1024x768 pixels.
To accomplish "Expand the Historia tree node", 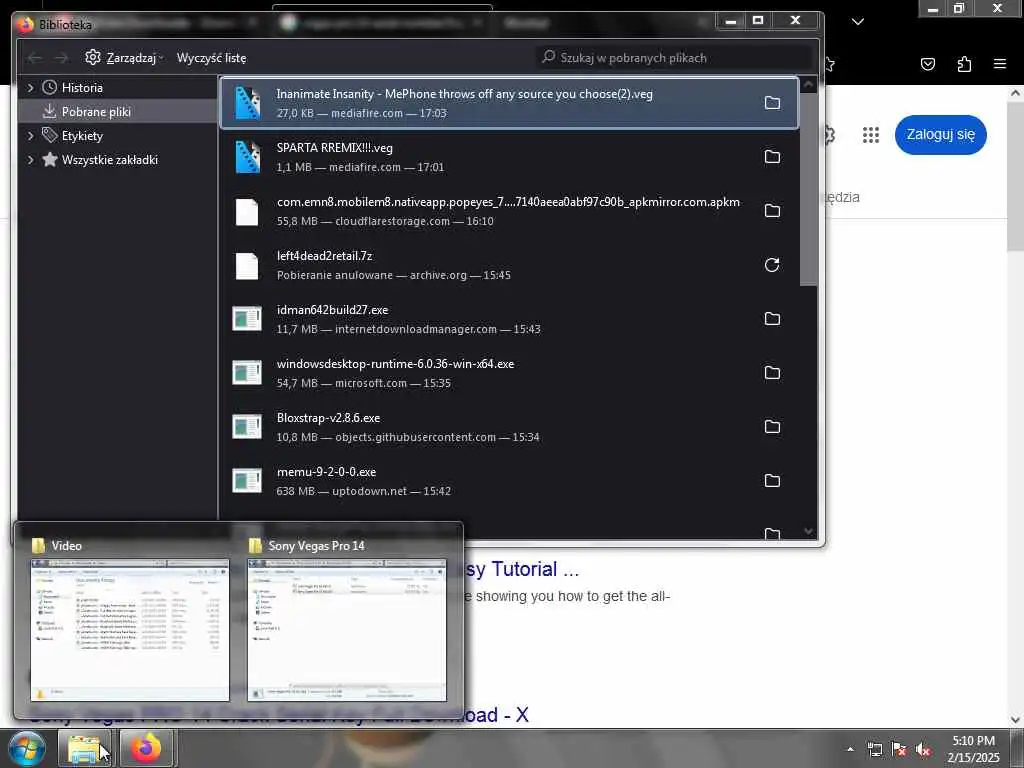I will click(x=30, y=88).
